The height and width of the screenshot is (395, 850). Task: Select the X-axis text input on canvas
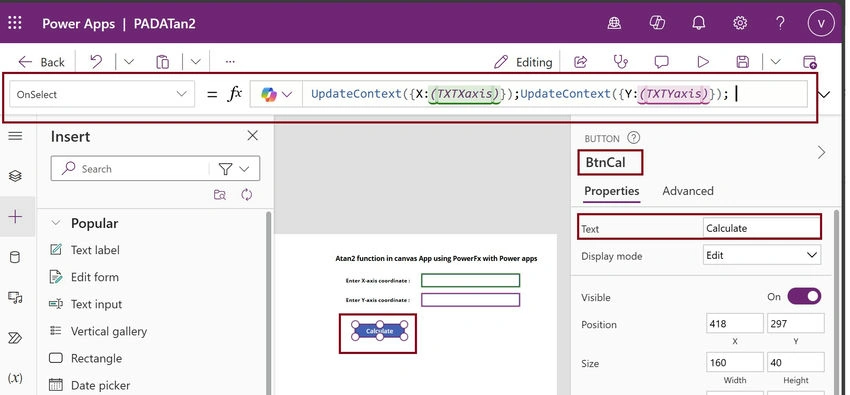[471, 280]
